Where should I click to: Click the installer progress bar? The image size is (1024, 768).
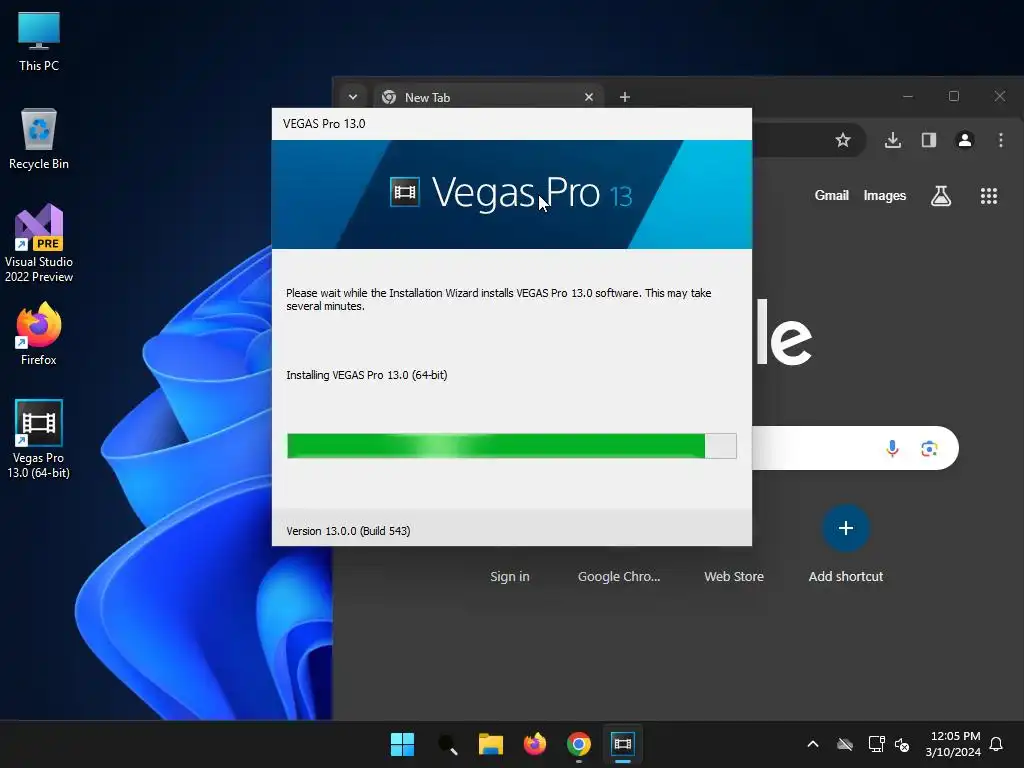[511, 446]
